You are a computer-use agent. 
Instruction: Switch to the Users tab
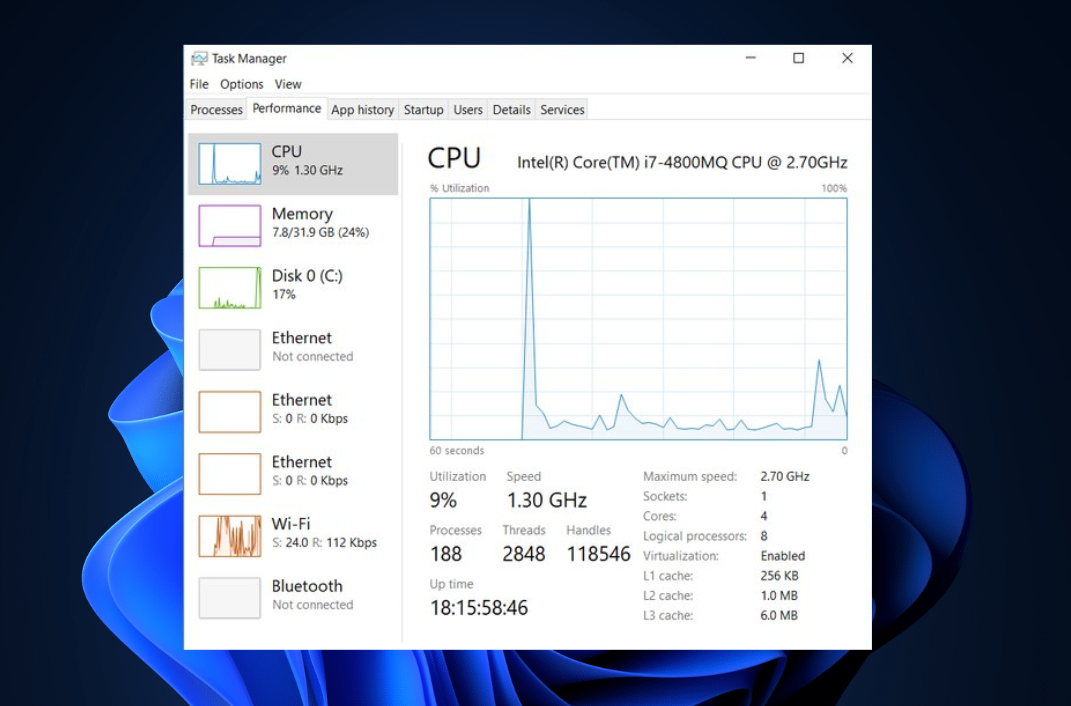tap(468, 109)
